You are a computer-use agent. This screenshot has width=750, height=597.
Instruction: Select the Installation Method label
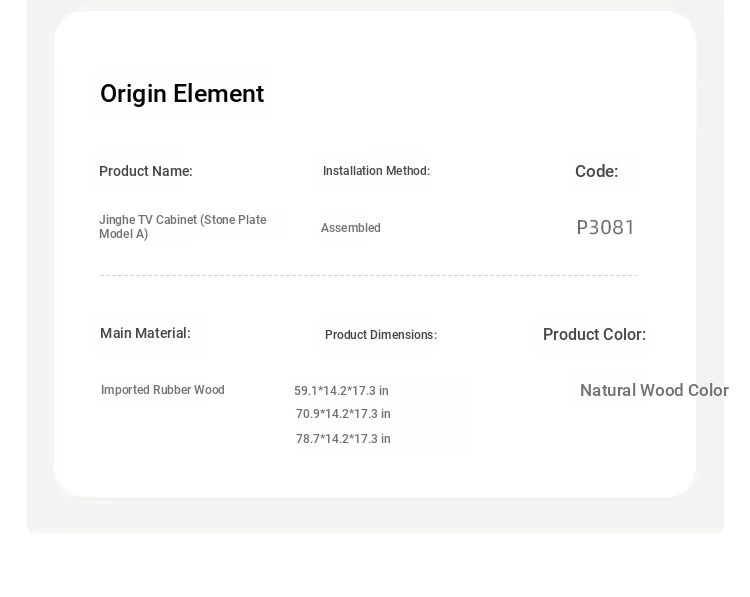coord(376,171)
